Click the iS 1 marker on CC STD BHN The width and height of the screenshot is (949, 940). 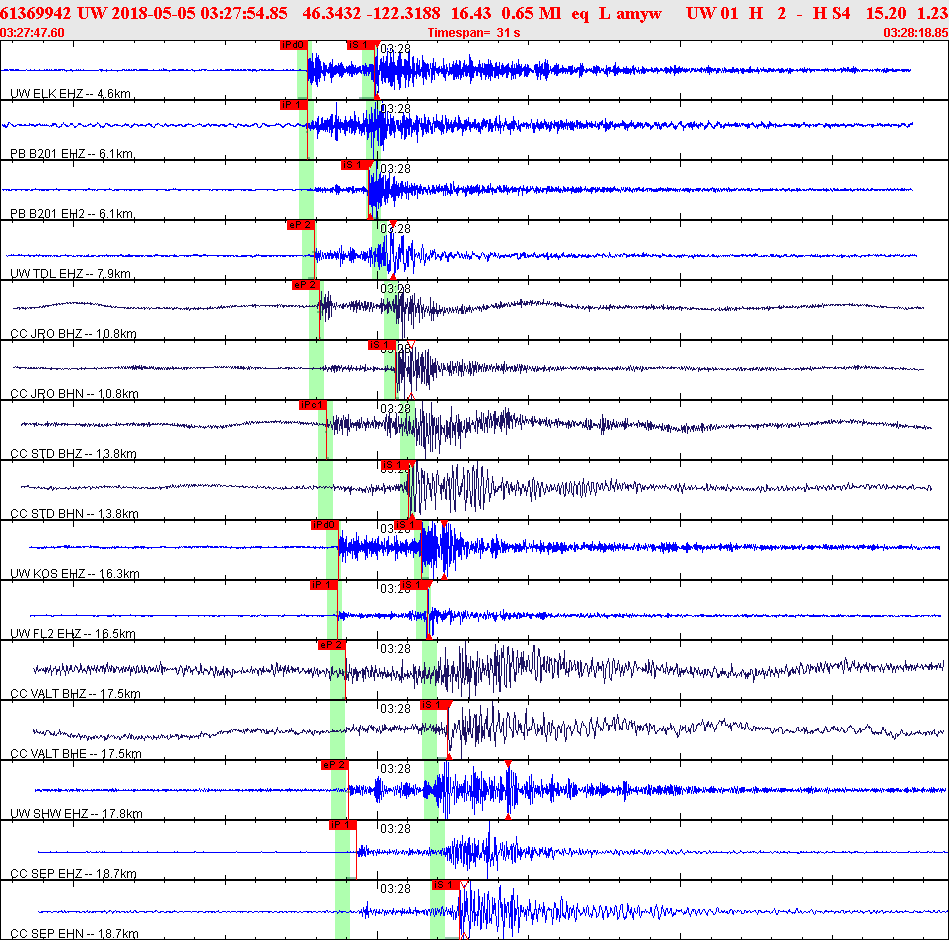[395, 465]
